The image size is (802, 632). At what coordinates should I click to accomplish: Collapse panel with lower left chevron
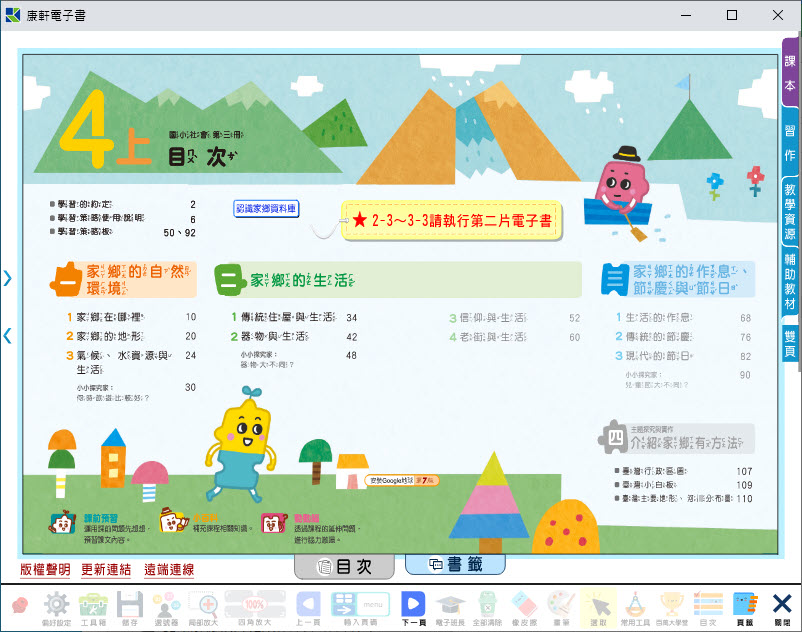[8, 336]
